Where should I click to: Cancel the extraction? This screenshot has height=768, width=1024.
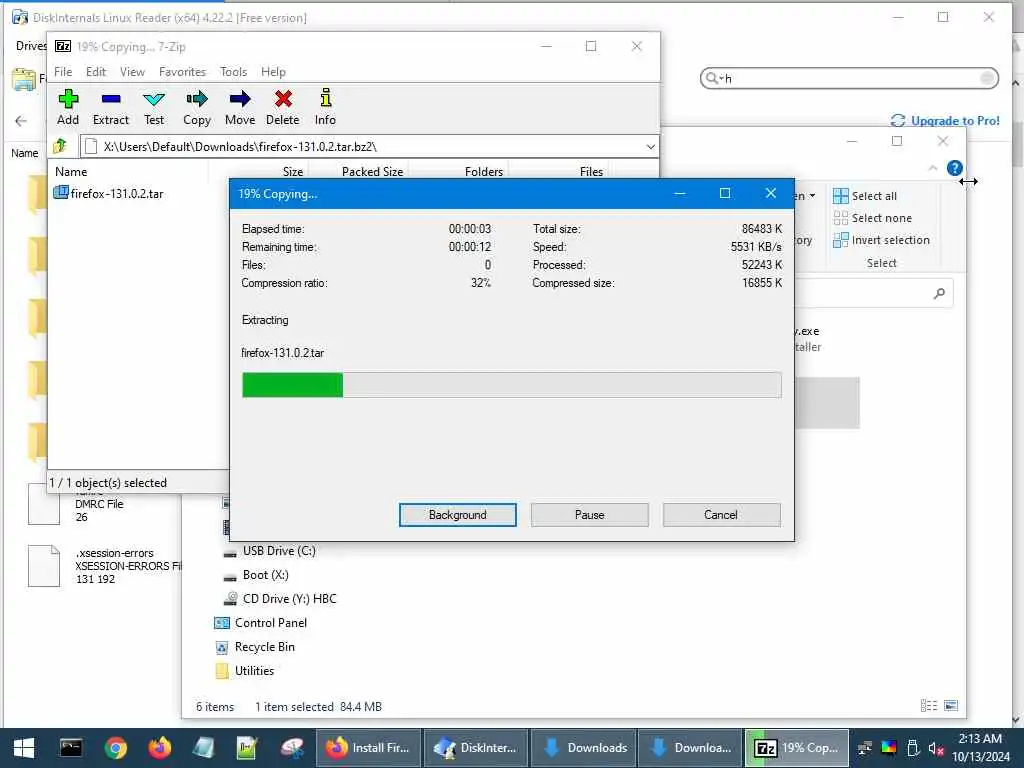point(721,515)
